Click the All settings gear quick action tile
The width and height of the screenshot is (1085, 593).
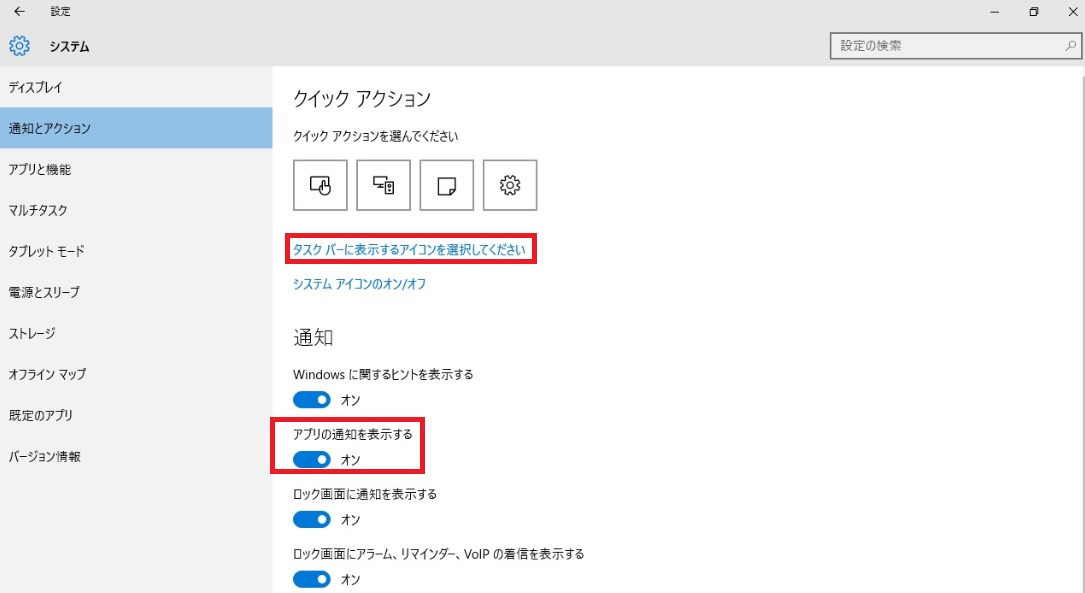click(510, 185)
